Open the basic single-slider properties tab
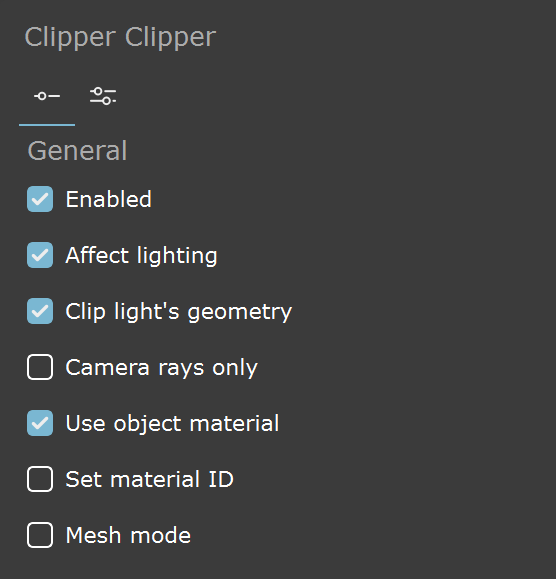Viewport: 556px width, 579px height. (x=47, y=96)
